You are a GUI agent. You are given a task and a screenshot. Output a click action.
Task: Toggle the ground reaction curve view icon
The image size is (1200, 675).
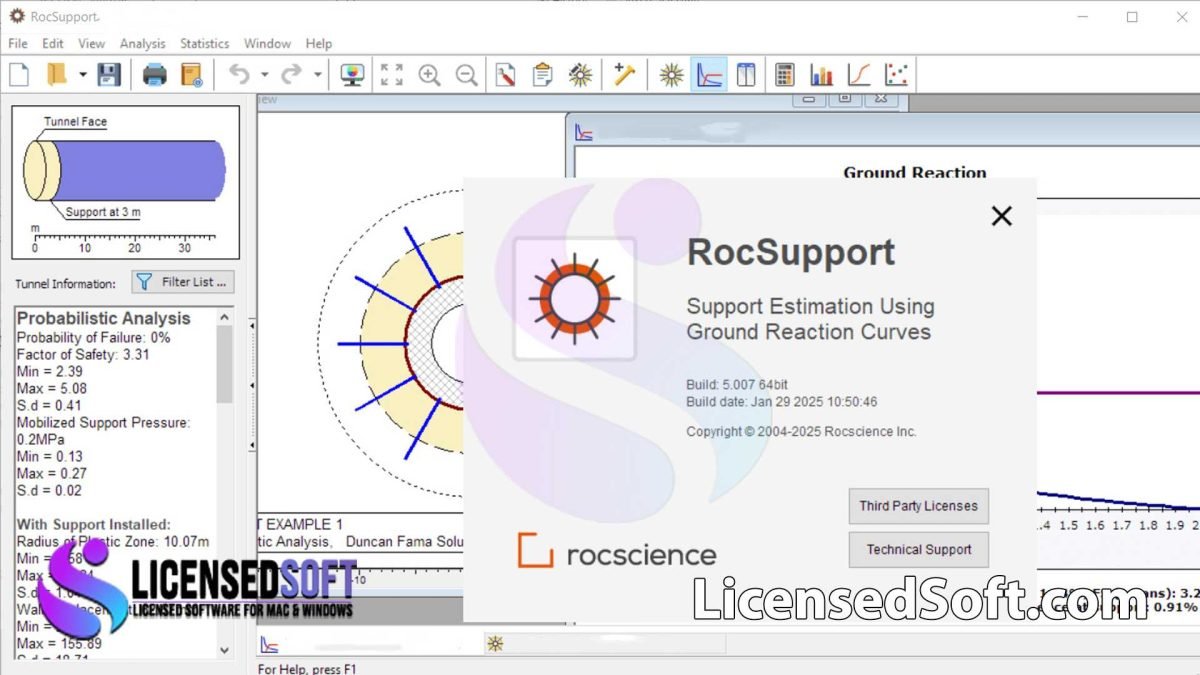point(709,75)
